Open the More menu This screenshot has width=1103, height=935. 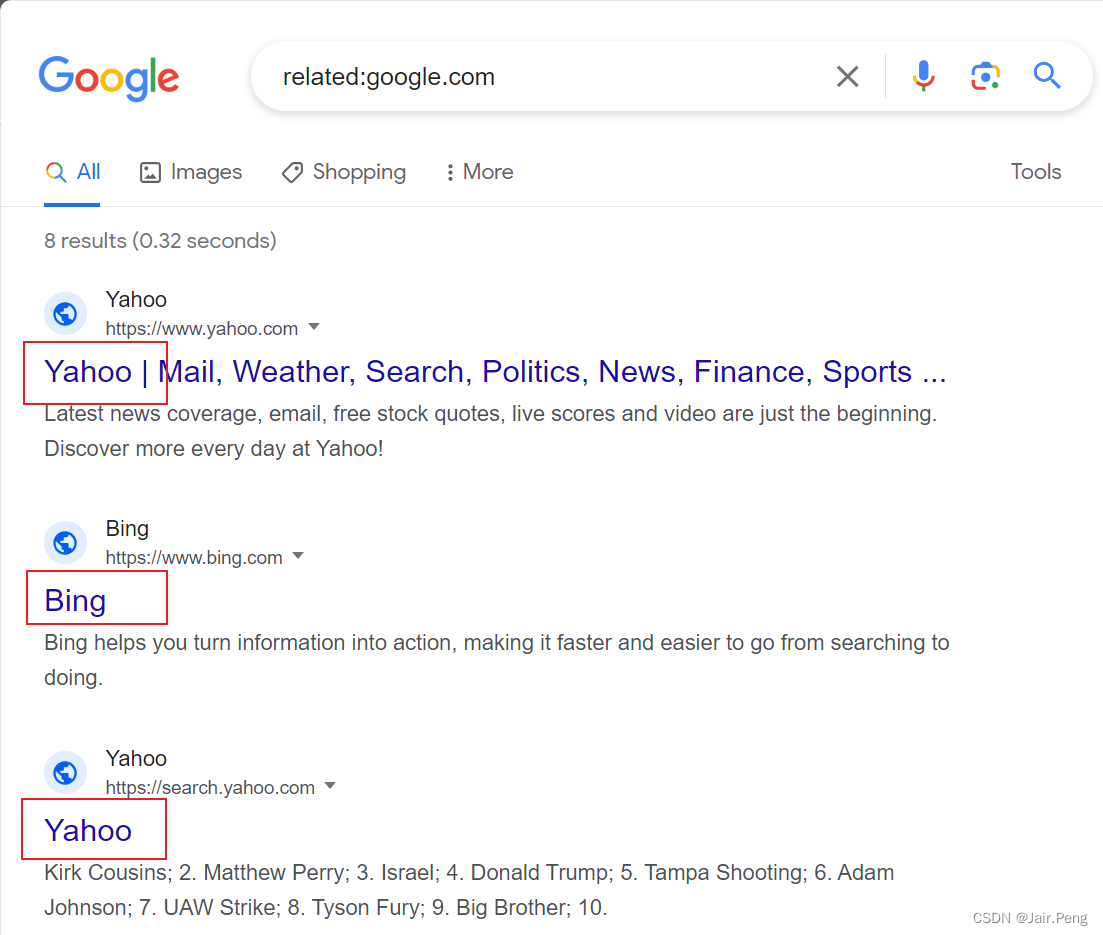coord(480,172)
